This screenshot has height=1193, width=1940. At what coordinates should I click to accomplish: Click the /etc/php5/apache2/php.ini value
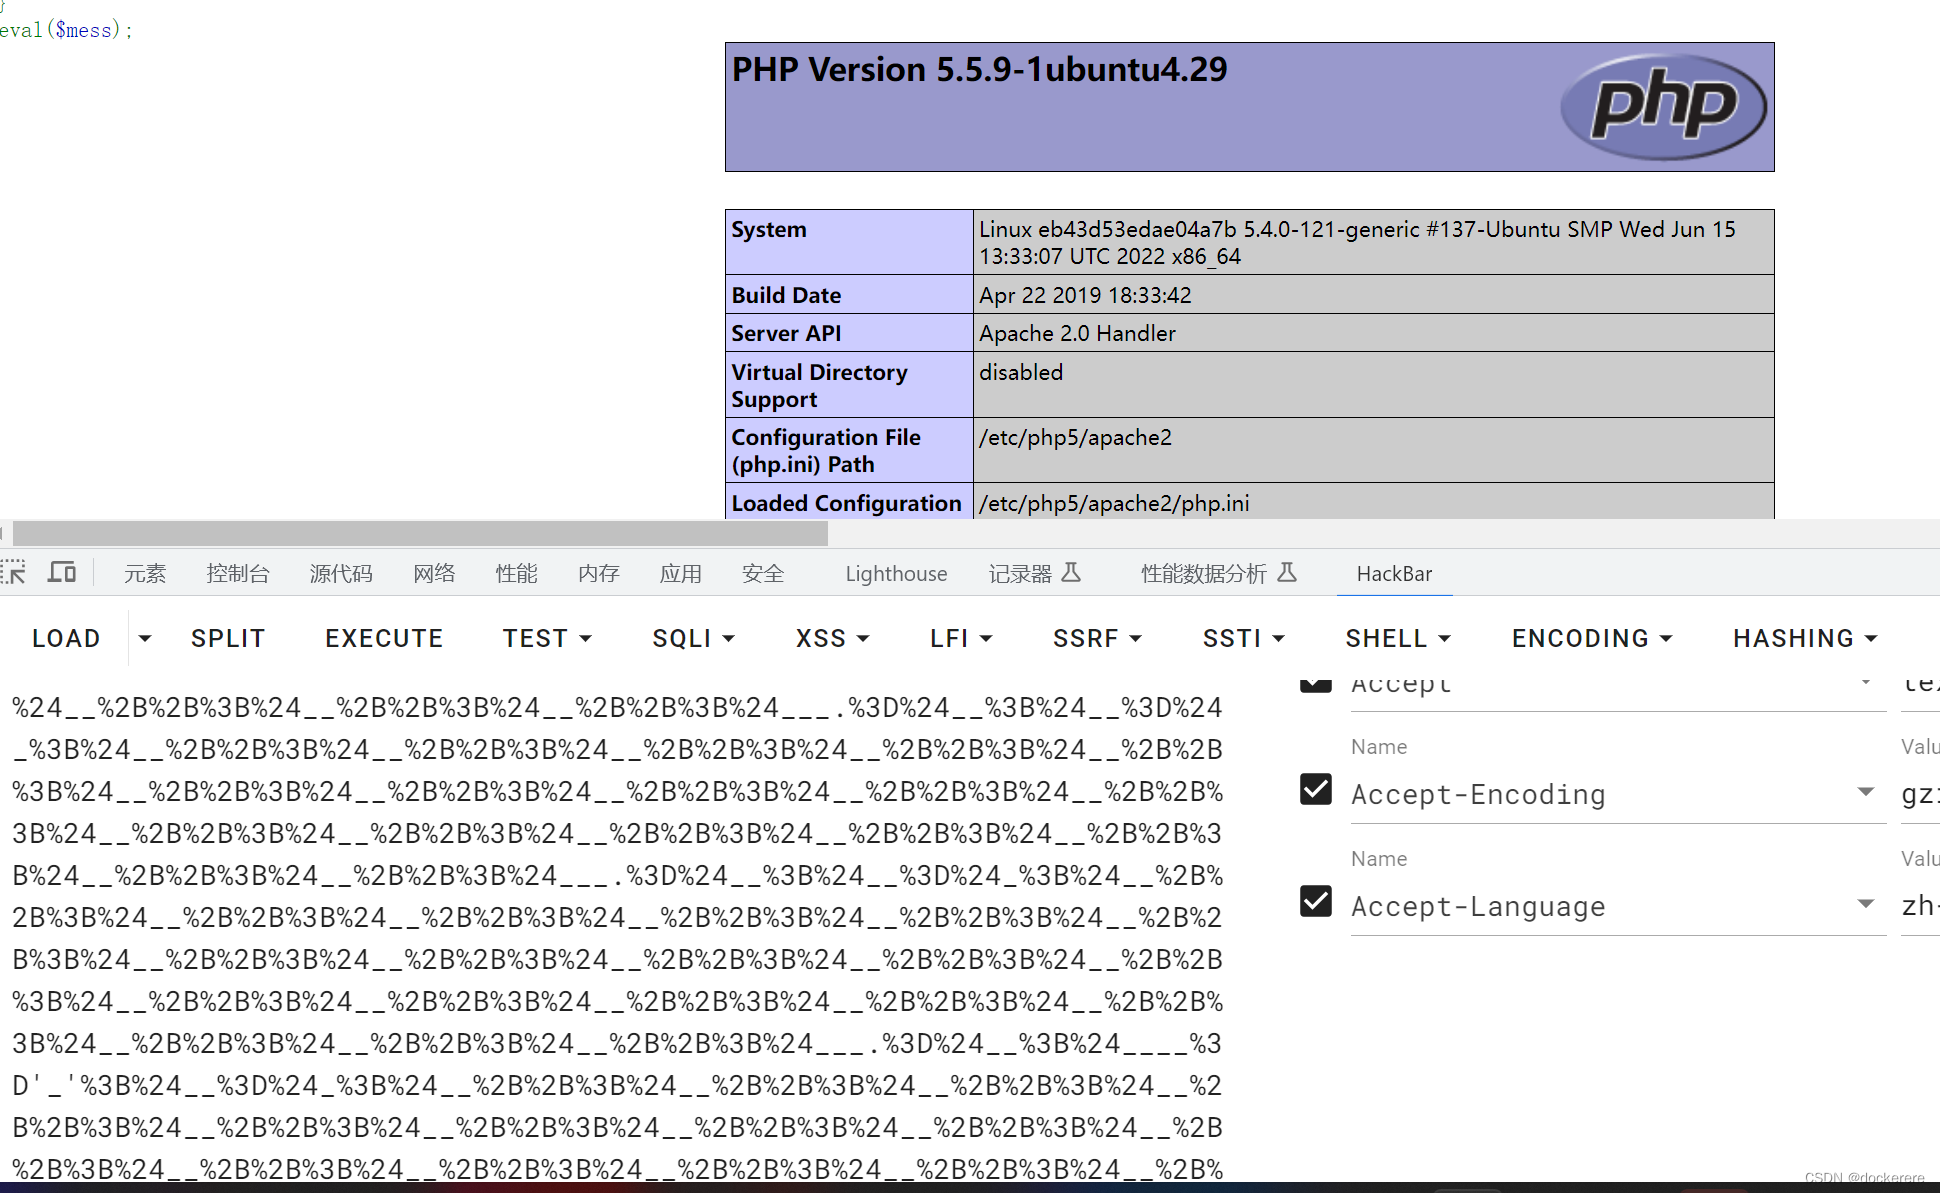click(x=1114, y=503)
